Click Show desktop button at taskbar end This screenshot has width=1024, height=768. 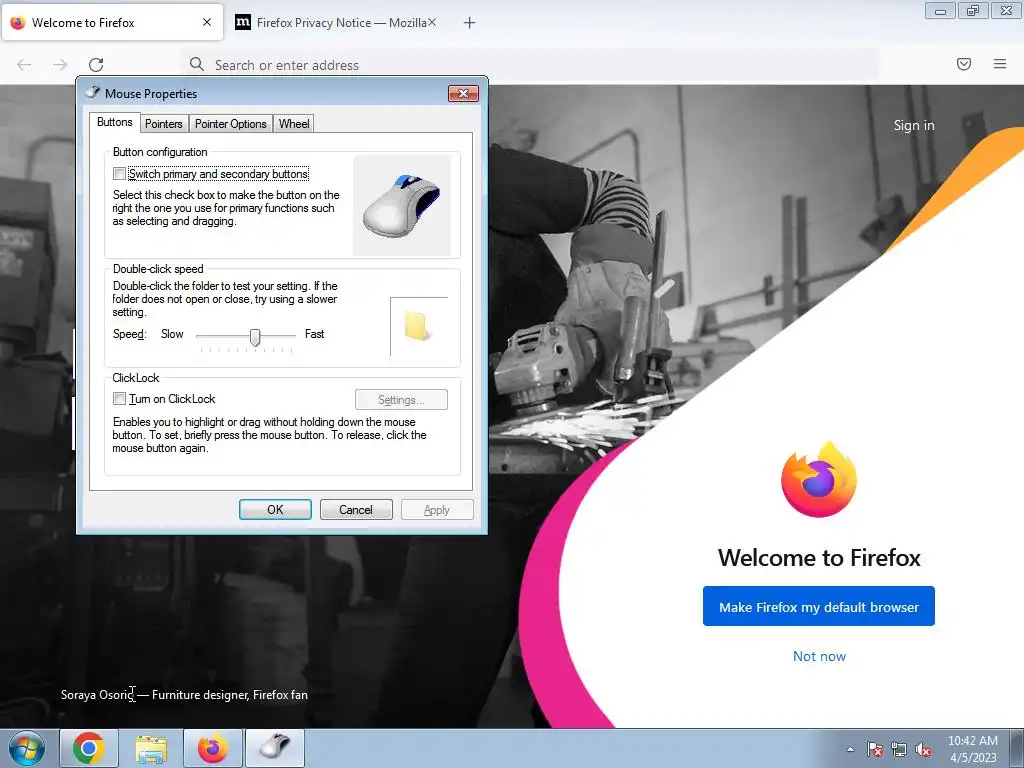tap(1017, 748)
